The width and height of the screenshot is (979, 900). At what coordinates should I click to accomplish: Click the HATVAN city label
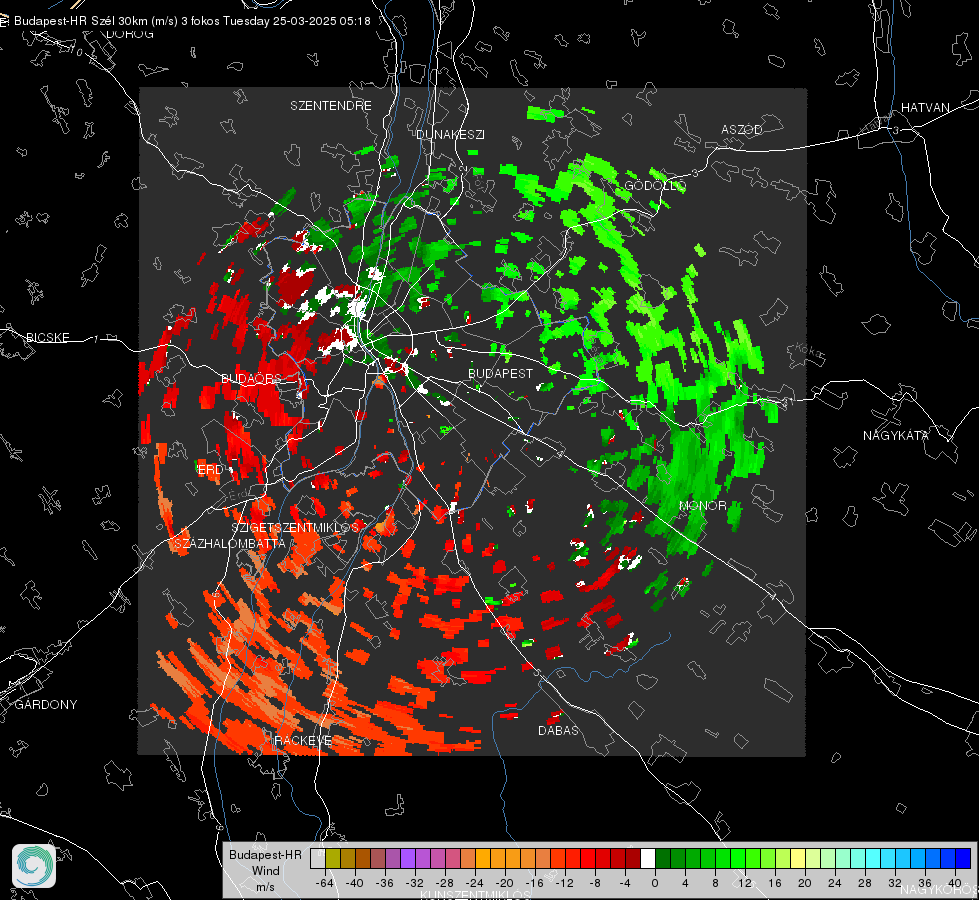click(x=925, y=107)
